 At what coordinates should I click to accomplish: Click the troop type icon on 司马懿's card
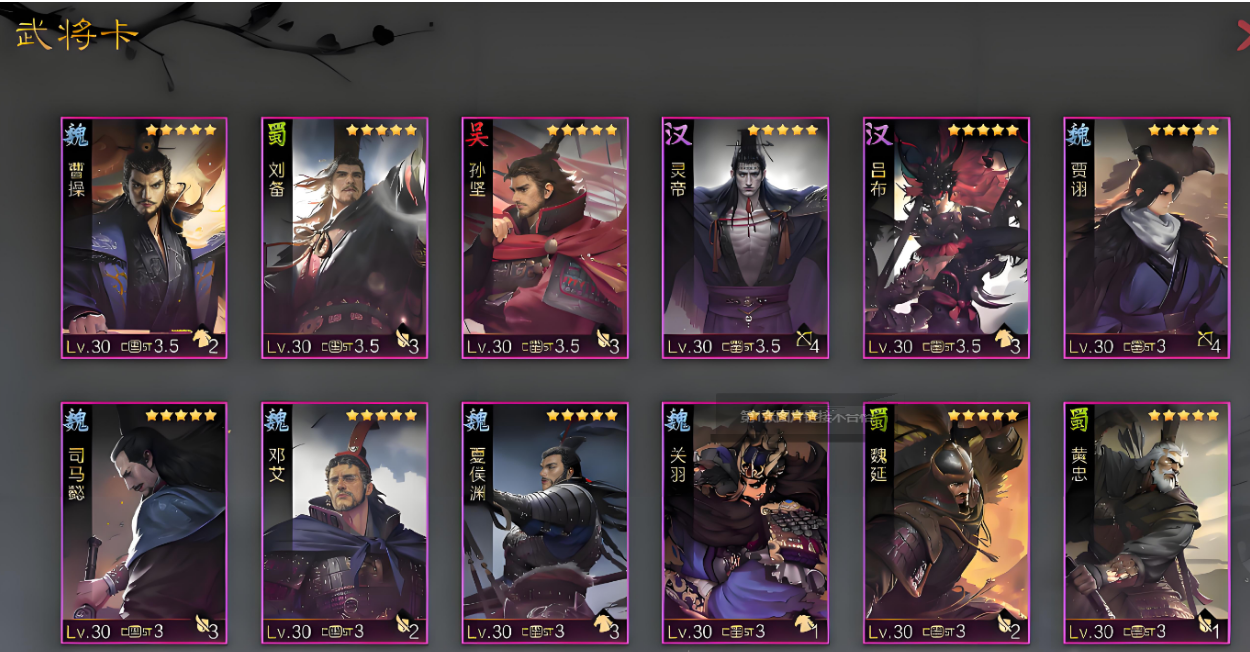pyautogui.click(x=201, y=626)
